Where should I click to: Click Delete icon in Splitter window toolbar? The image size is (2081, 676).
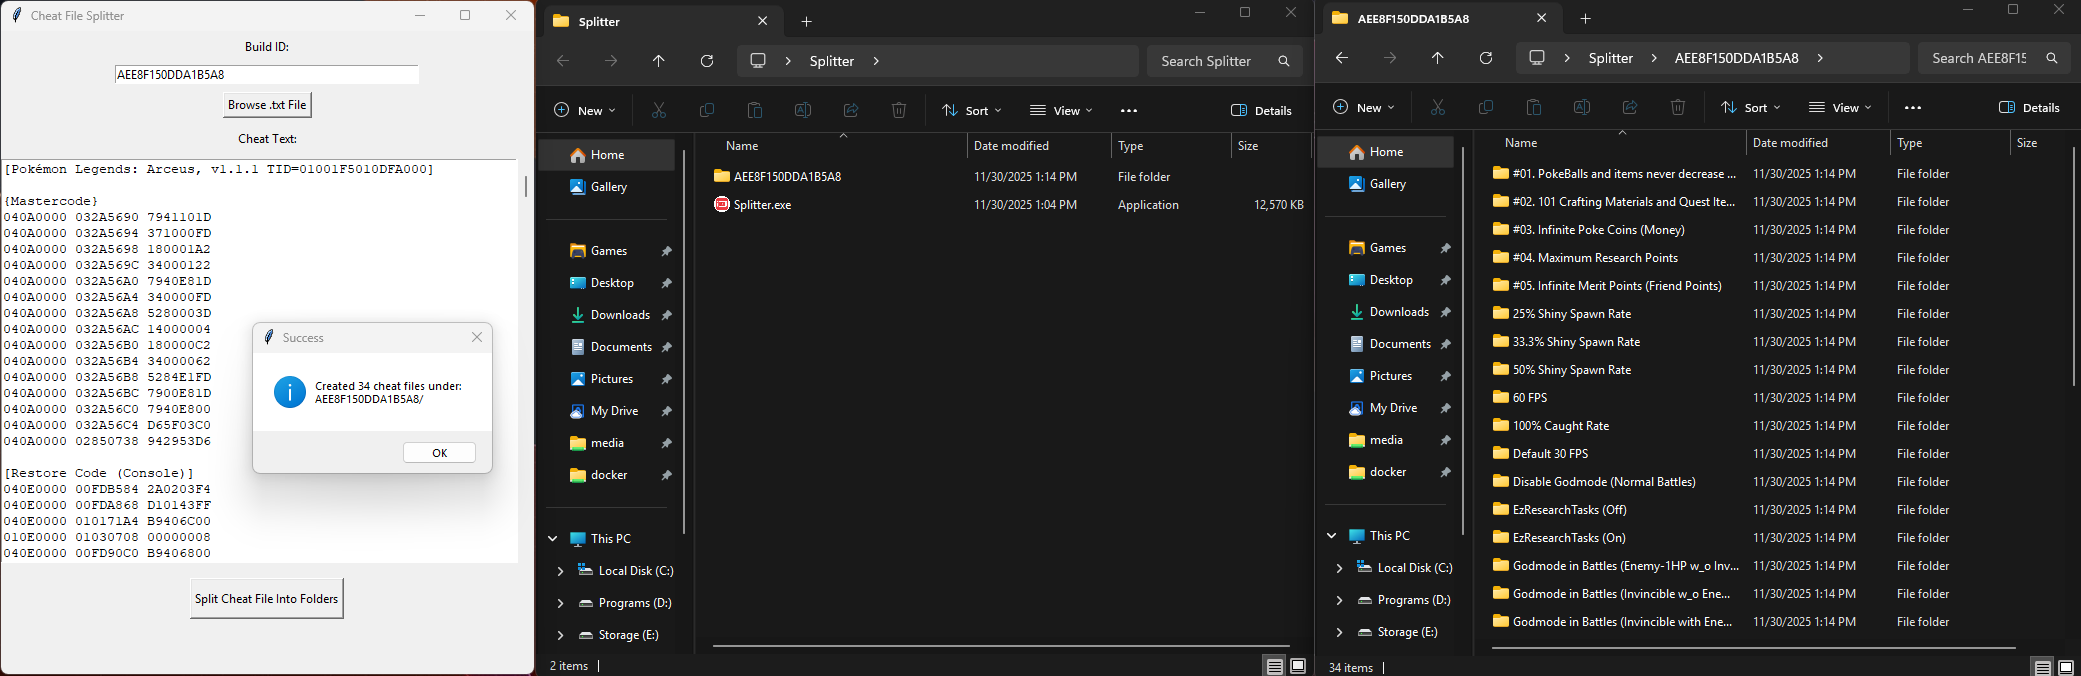point(899,111)
